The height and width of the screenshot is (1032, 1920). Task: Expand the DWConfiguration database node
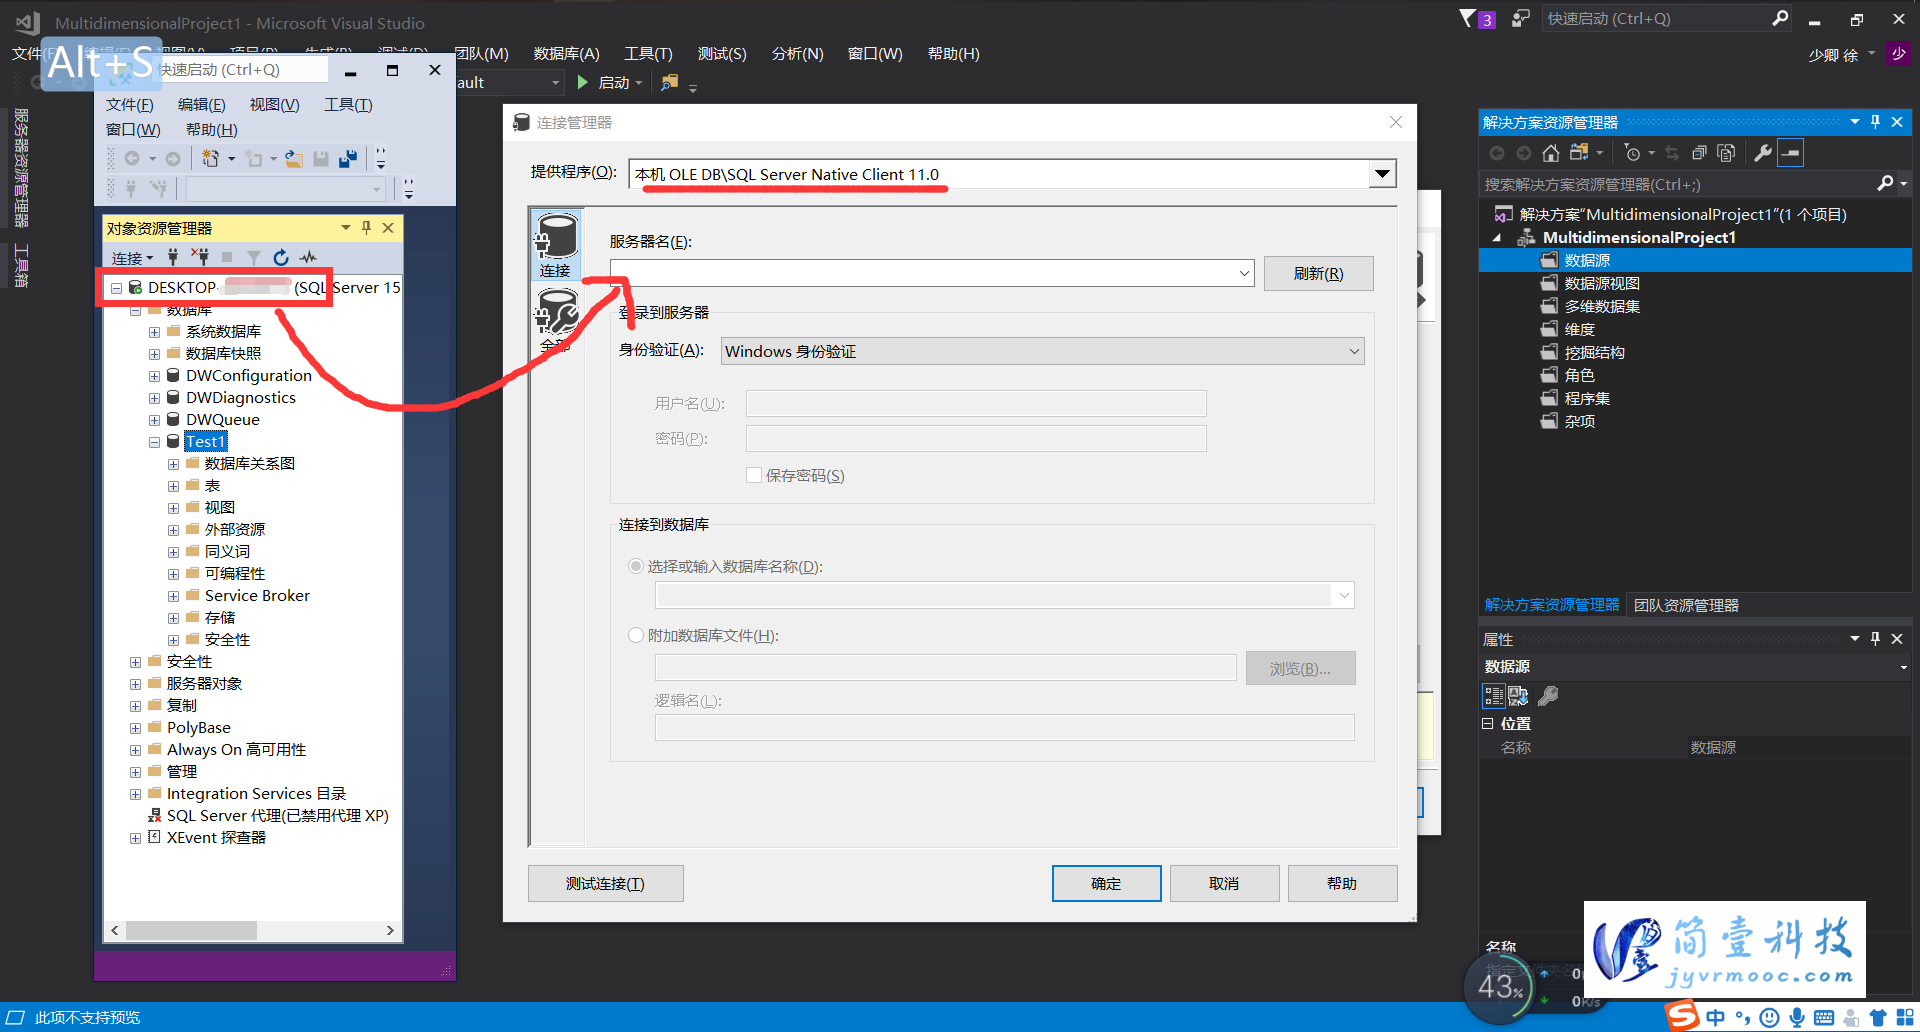pyautogui.click(x=154, y=376)
